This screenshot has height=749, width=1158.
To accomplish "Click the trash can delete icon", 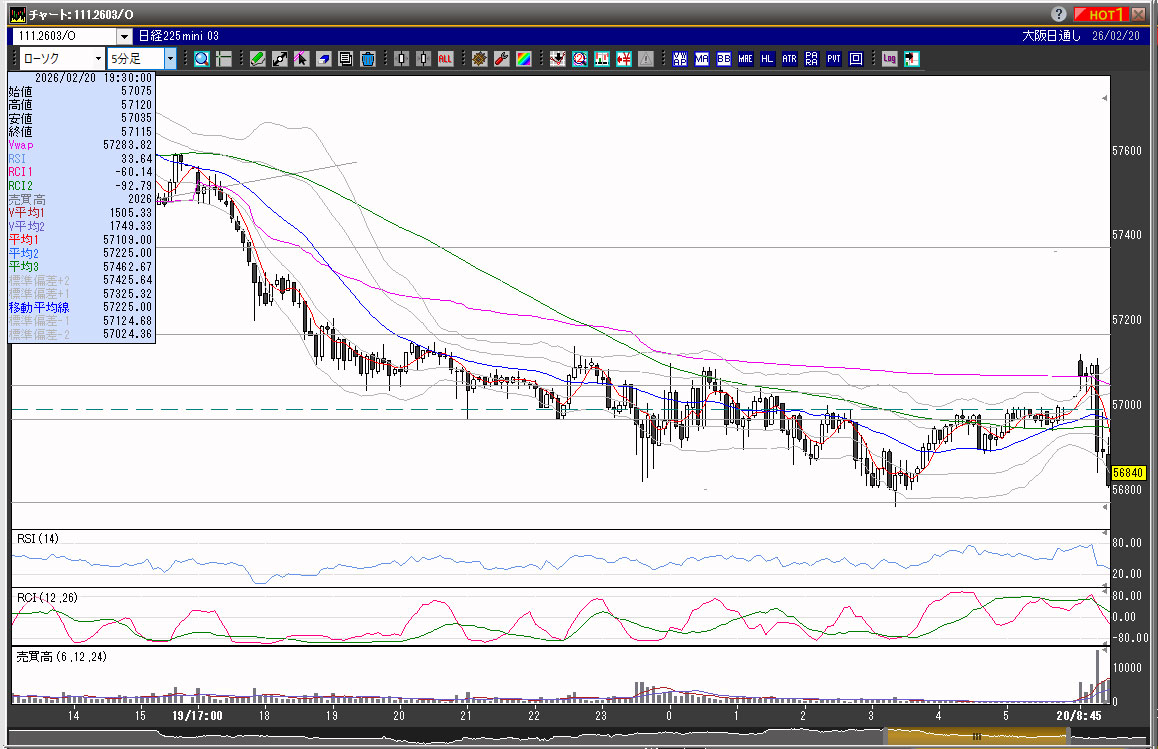I will (x=367, y=59).
